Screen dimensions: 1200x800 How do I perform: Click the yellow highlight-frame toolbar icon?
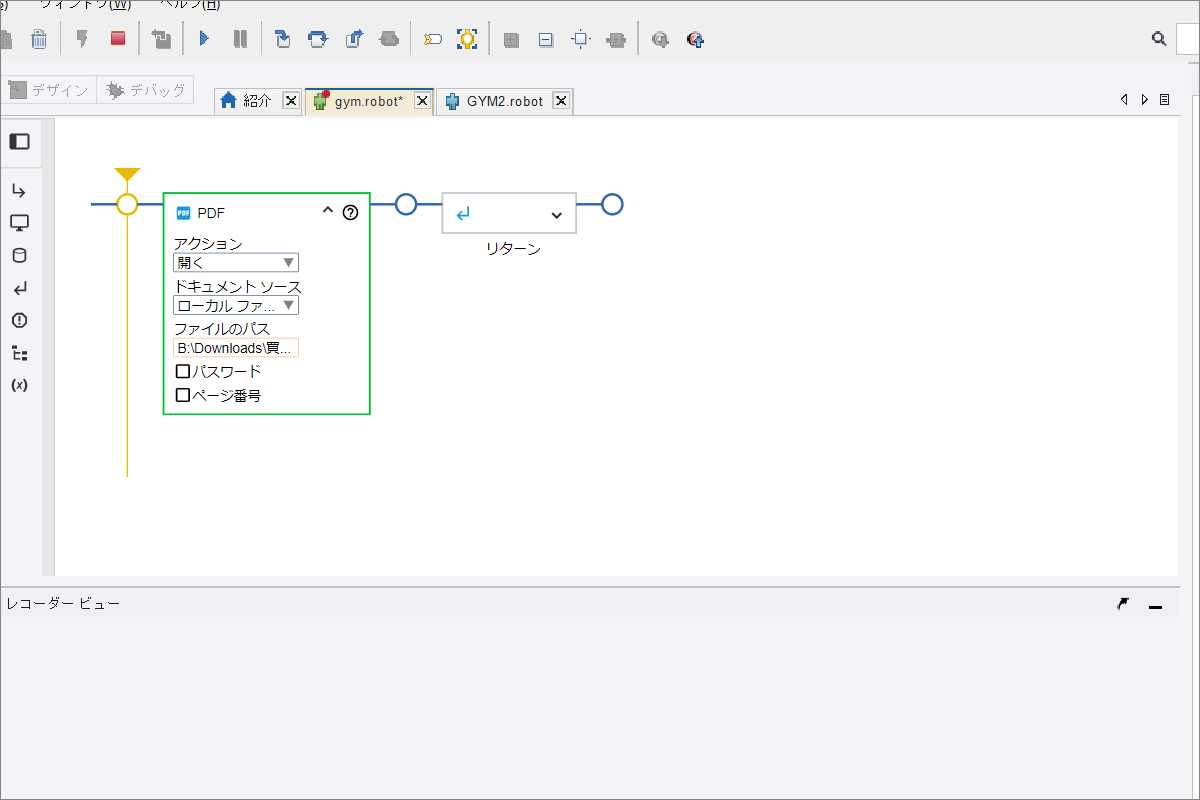click(467, 39)
